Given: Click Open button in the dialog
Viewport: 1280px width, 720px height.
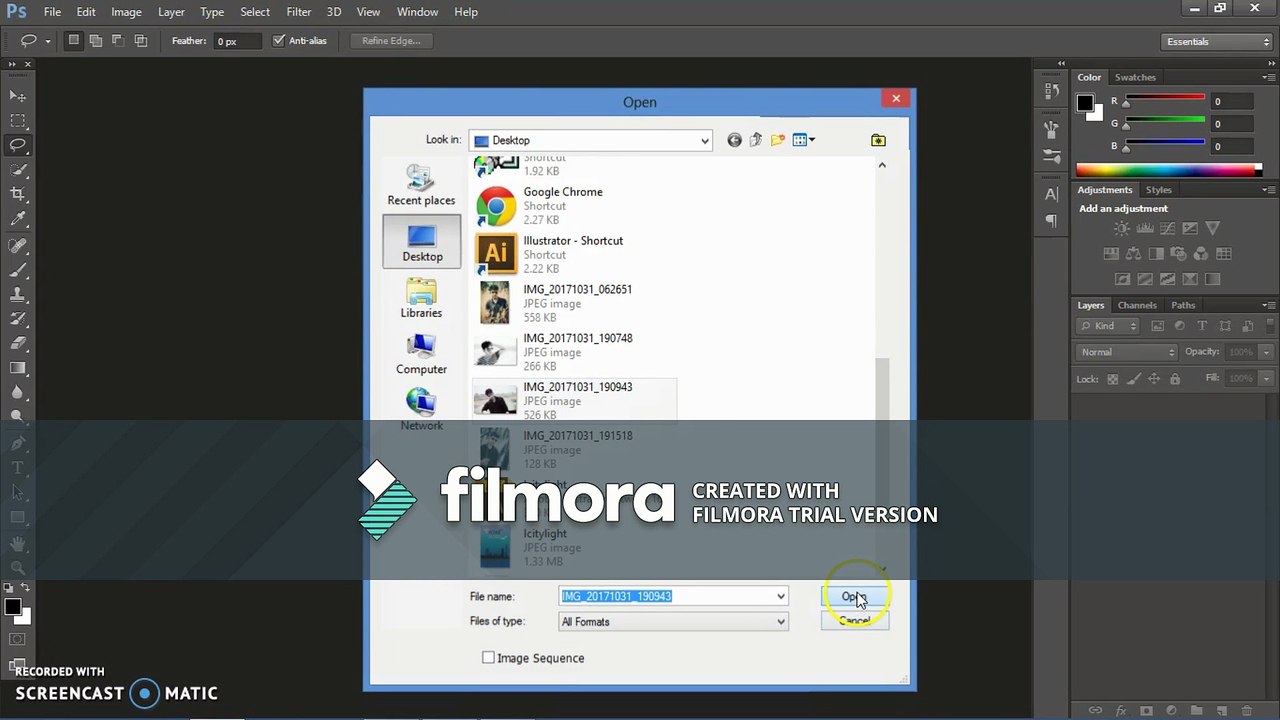Looking at the screenshot, I should (854, 596).
